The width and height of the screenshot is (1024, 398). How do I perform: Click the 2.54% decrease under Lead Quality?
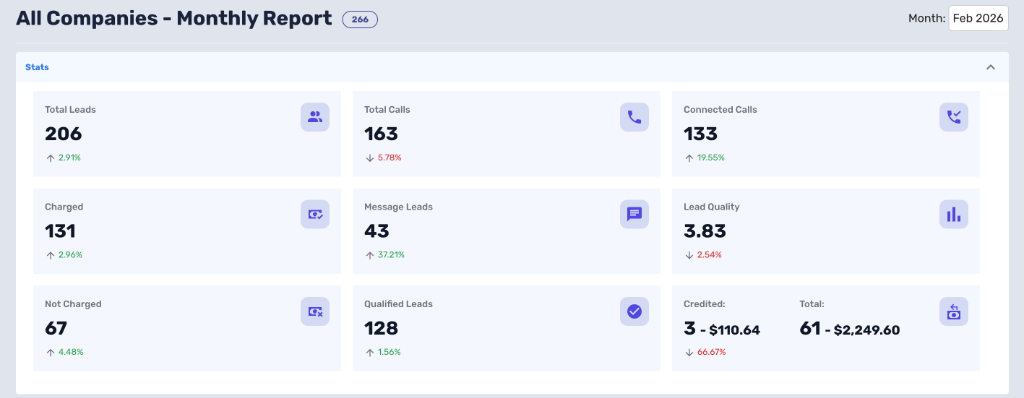709,255
